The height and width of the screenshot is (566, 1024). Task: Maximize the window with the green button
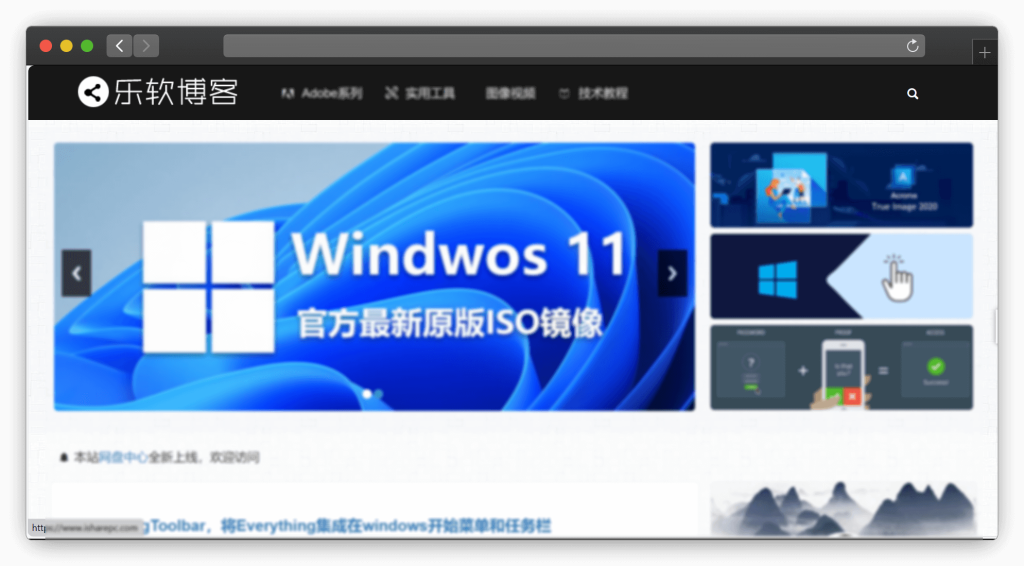87,46
